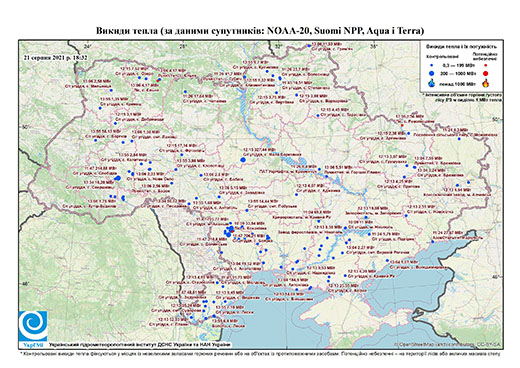Click the map title Викиди тепла
Viewport: 520px width, 368px height.
point(260,31)
